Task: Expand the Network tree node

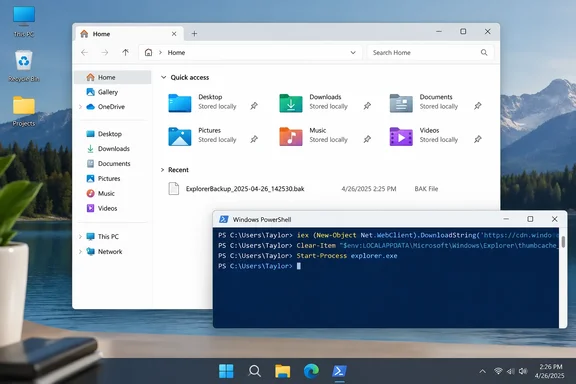Action: coord(80,251)
